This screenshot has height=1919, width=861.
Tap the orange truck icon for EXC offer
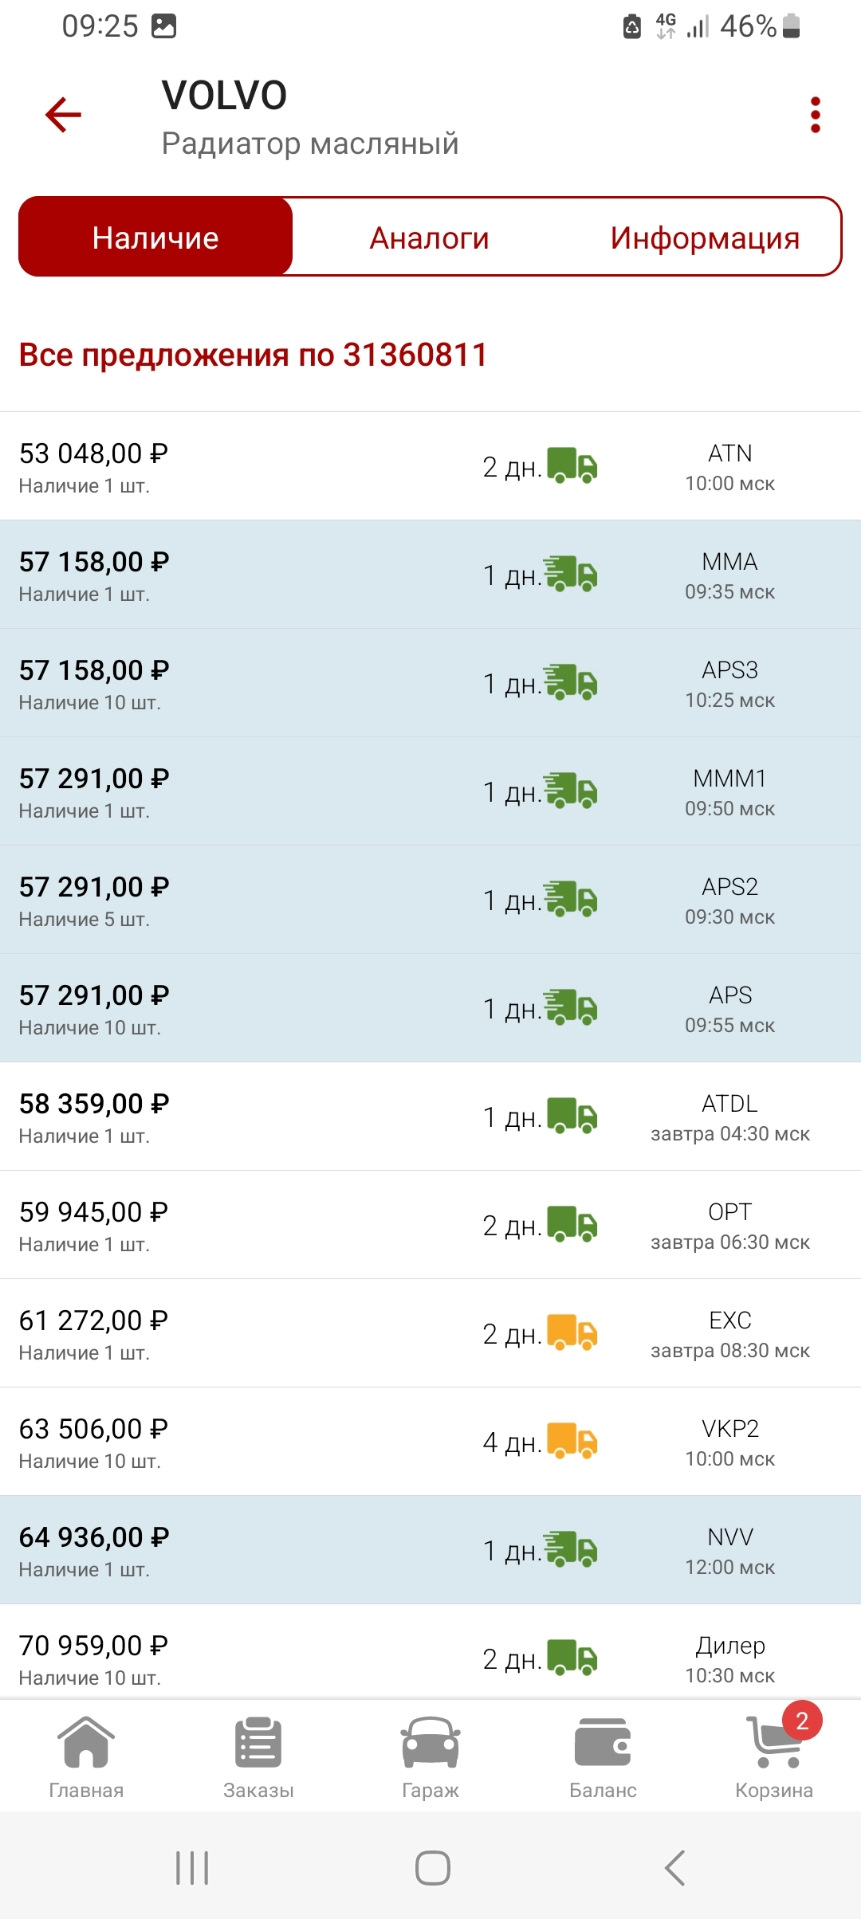[572, 1333]
